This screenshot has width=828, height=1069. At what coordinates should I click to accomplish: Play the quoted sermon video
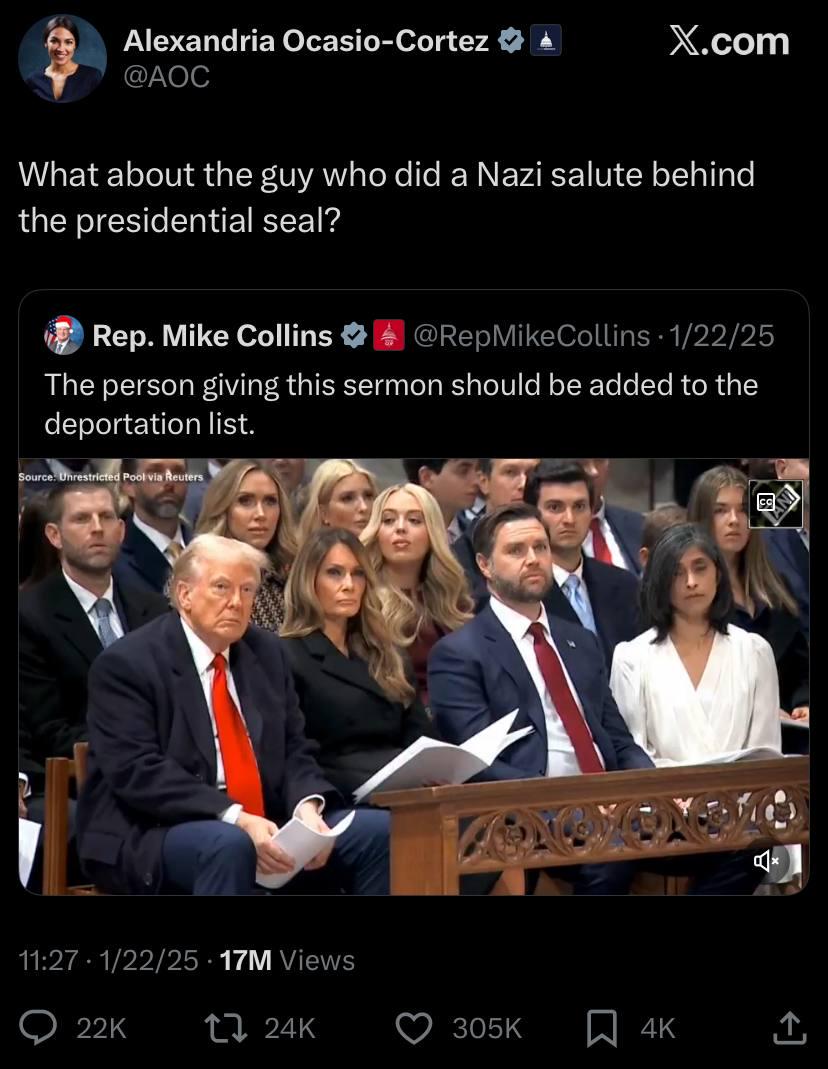pos(414,676)
